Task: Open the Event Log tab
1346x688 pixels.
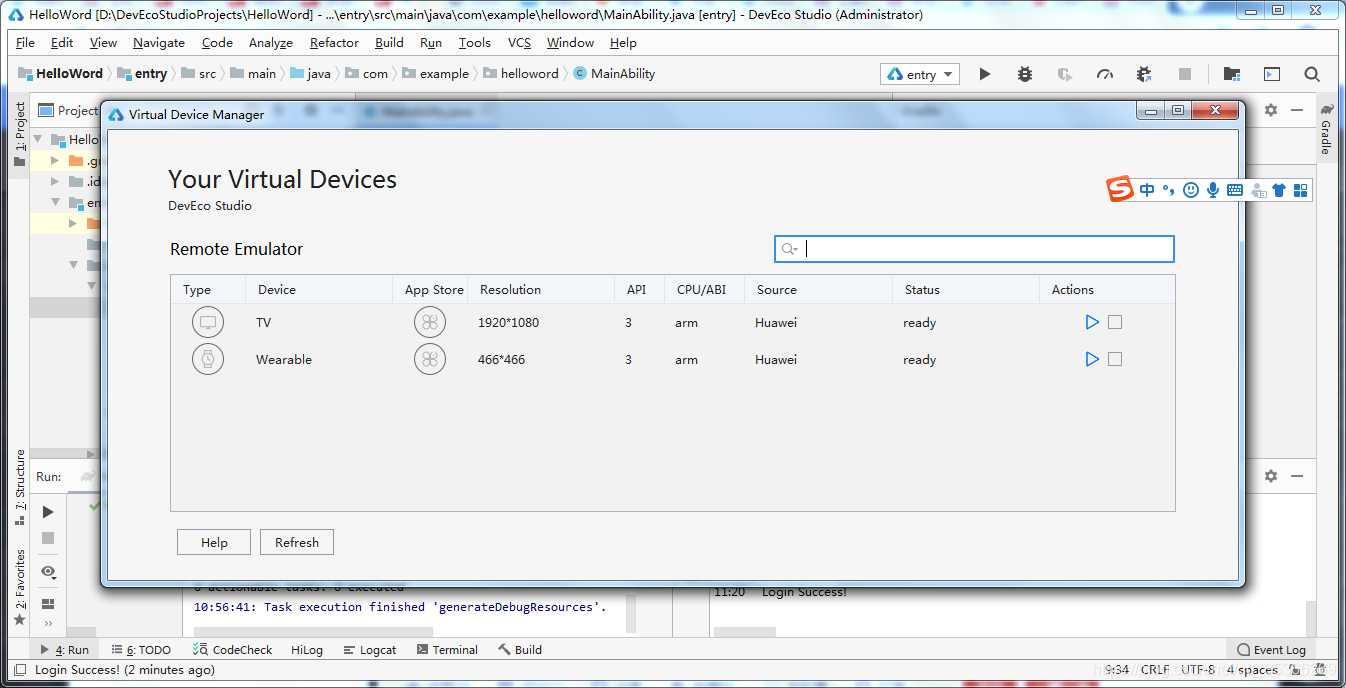Action: point(1272,650)
